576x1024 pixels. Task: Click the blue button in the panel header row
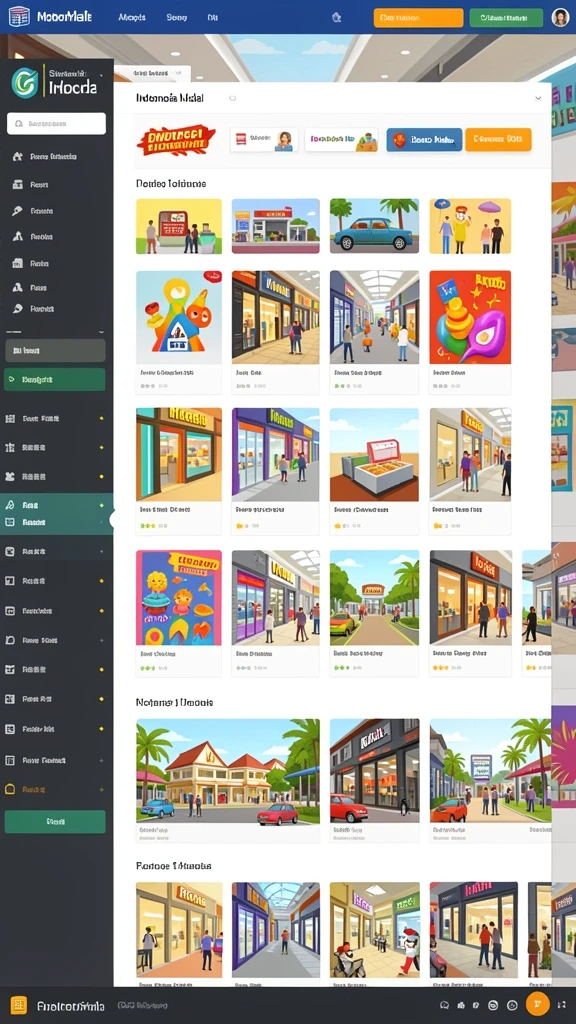click(x=424, y=139)
